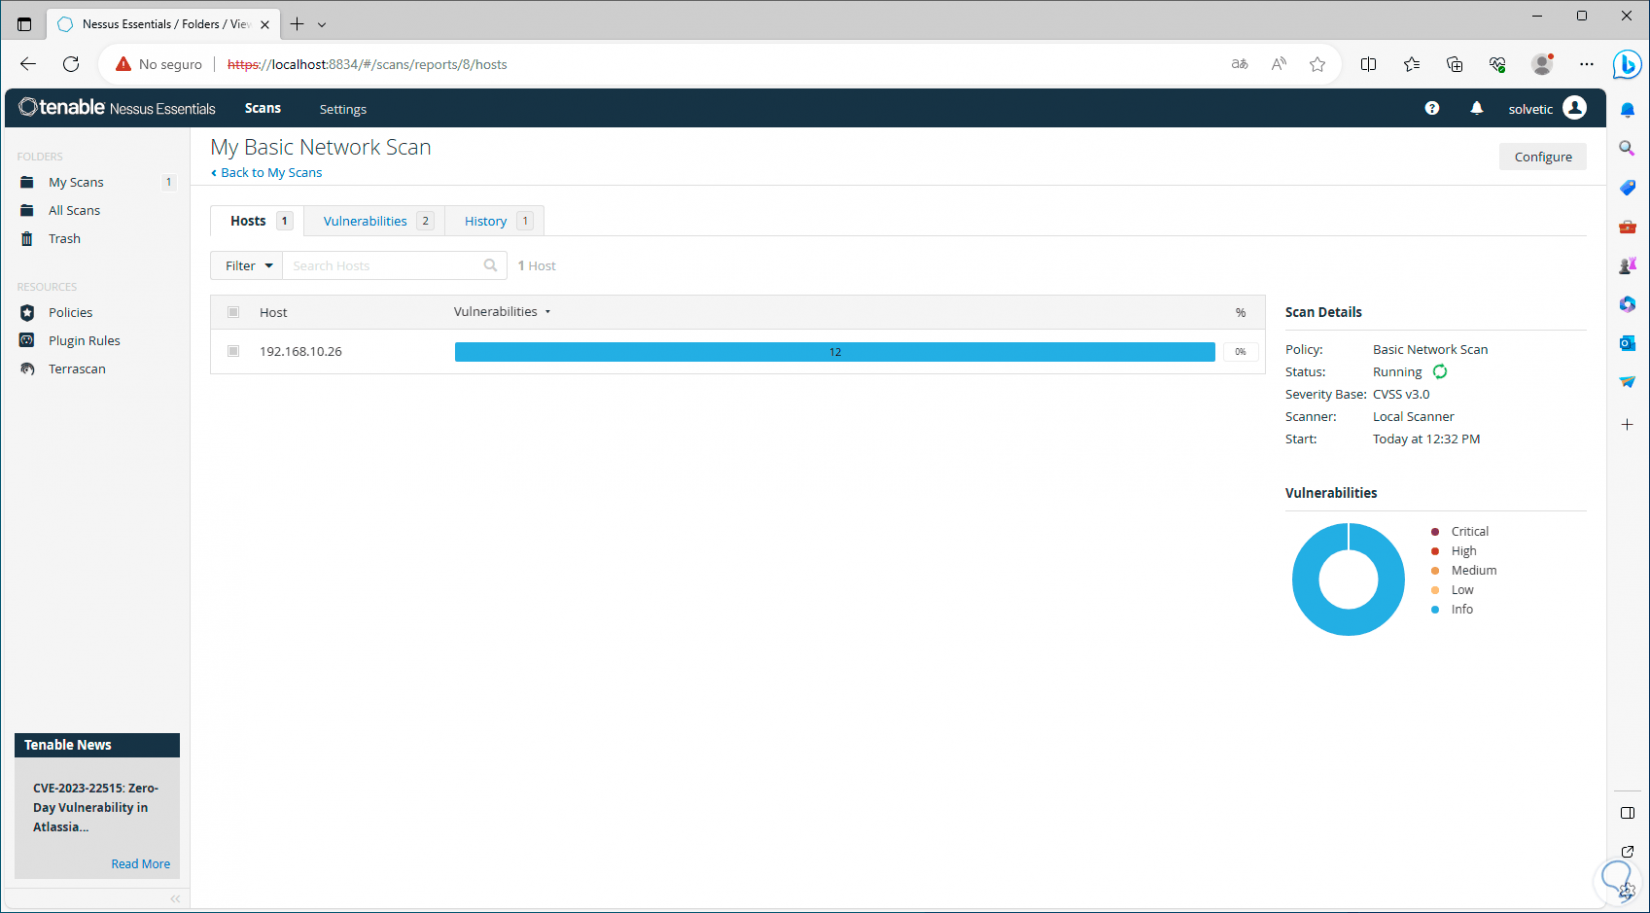1650x913 pixels.
Task: Add this page to favorites star
Action: [1318, 64]
